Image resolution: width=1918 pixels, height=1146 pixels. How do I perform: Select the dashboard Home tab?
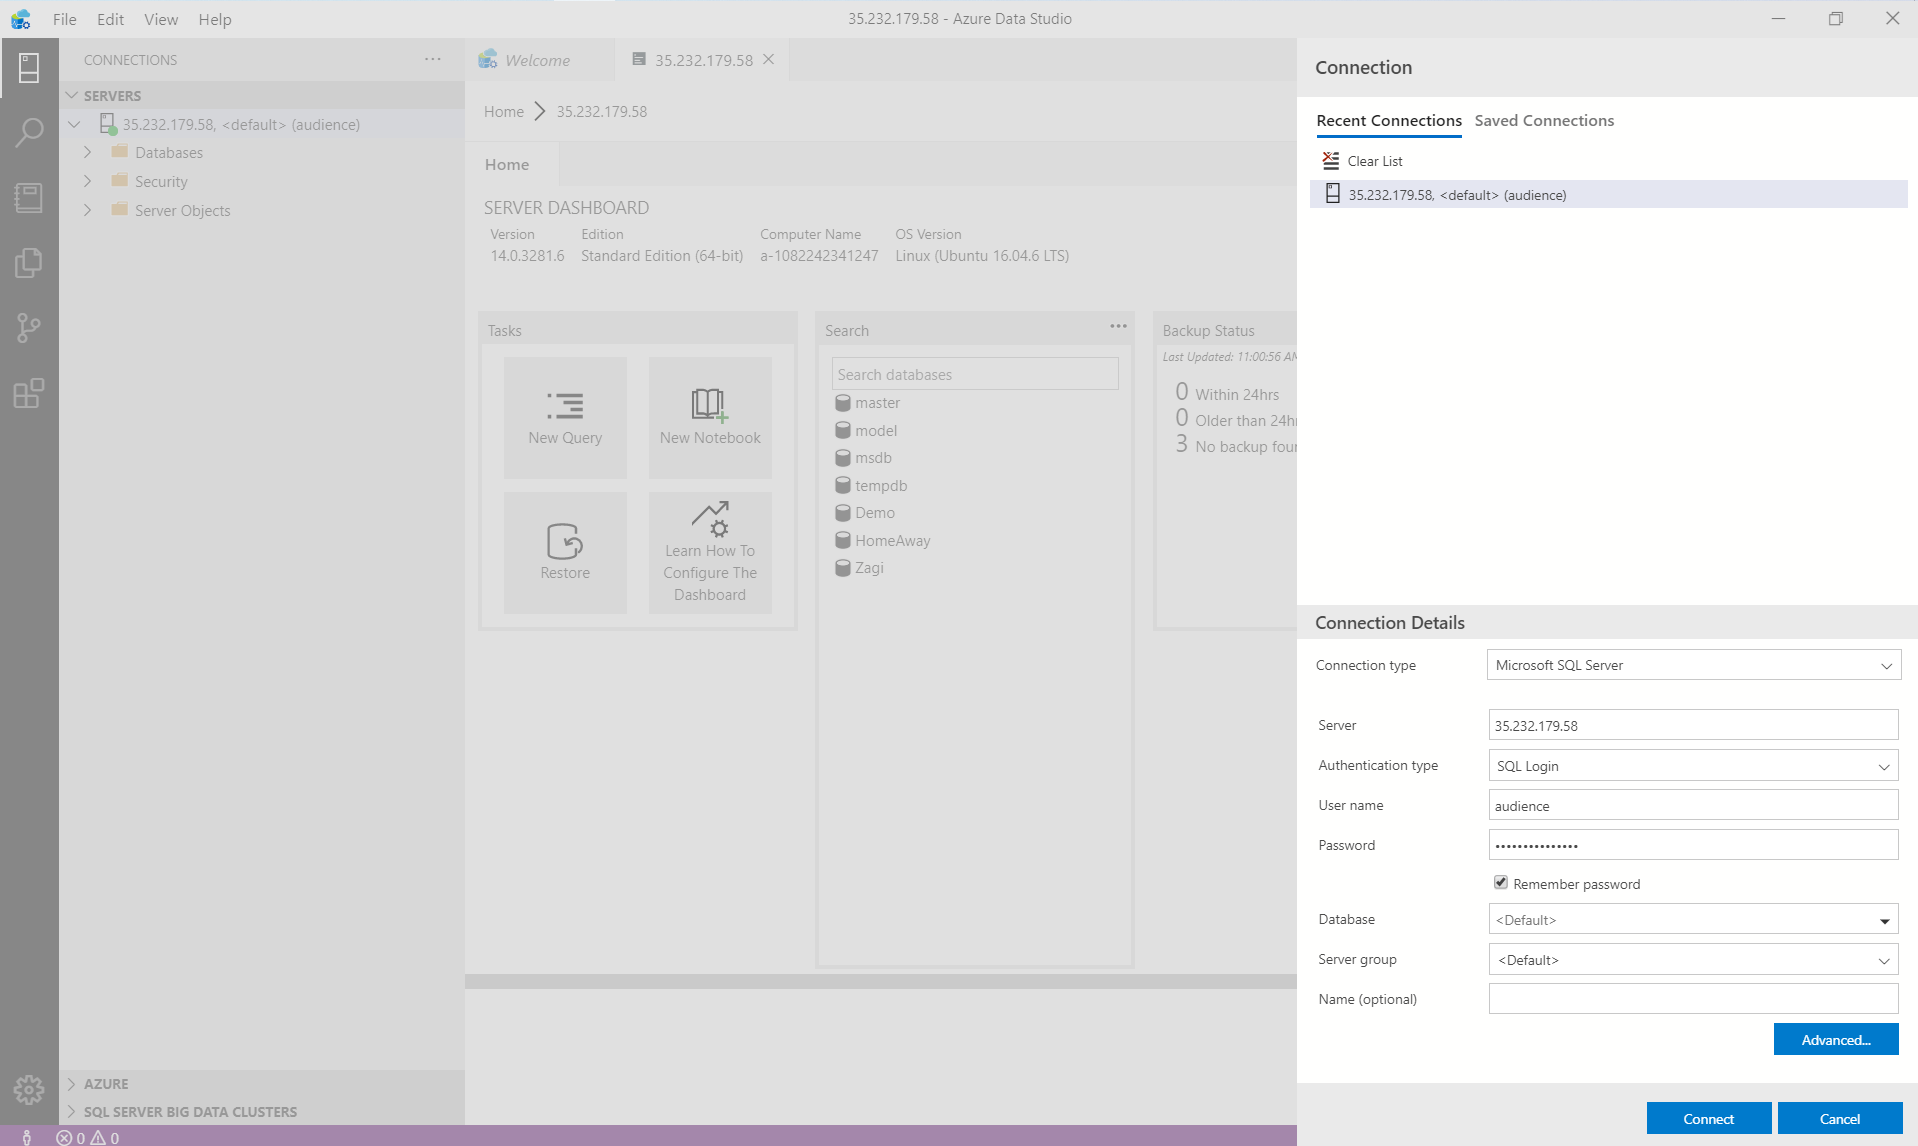(x=507, y=164)
